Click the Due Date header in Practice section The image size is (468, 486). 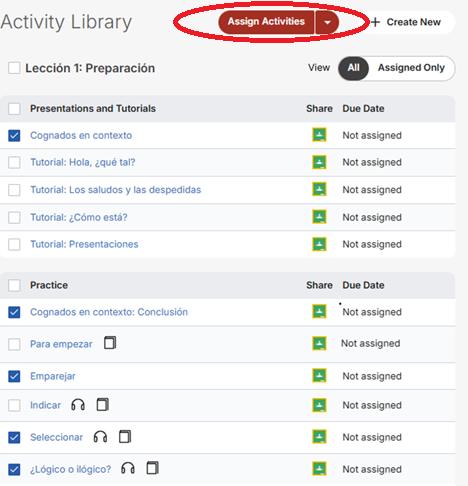[x=363, y=285]
